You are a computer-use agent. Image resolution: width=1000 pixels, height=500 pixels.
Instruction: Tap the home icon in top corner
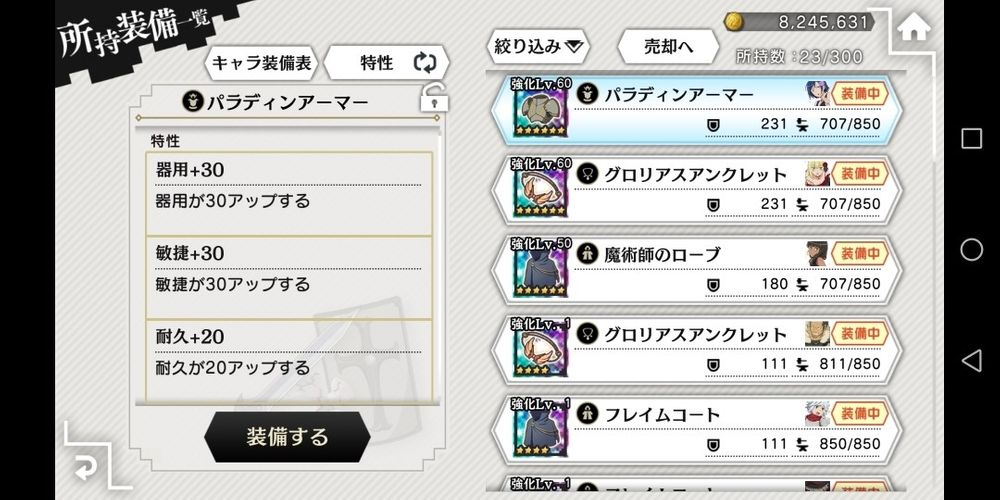coord(914,28)
